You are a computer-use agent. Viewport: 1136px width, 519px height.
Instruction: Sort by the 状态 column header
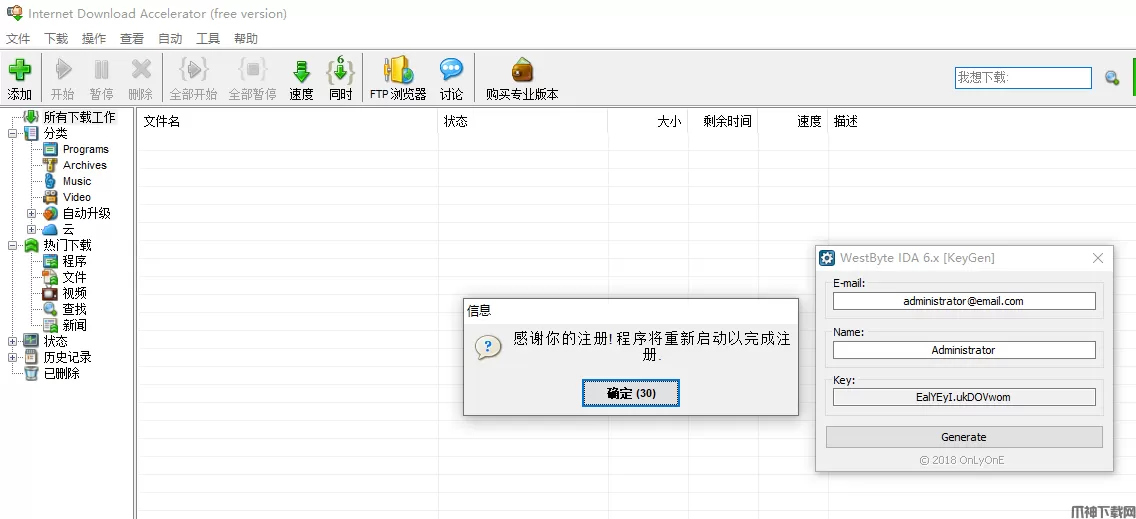pos(523,122)
